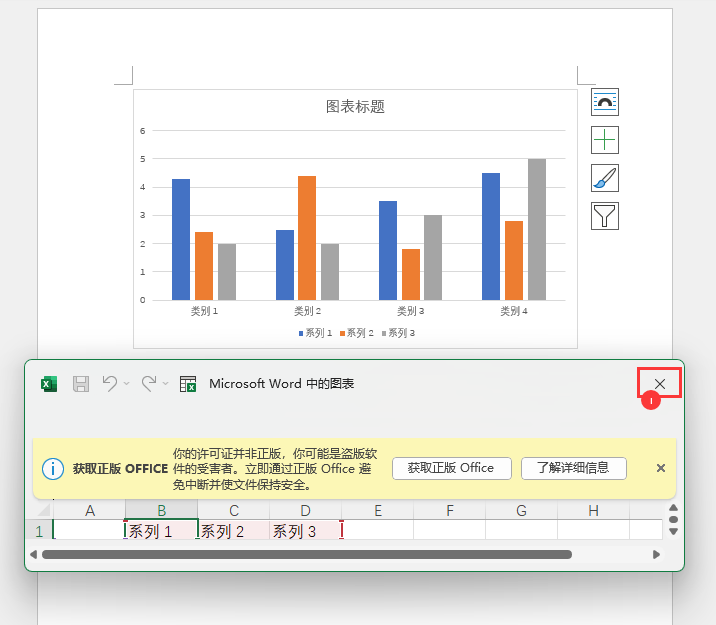Select gray 系列 3 bar in 类别 4
The width and height of the screenshot is (716, 625).
(x=537, y=230)
